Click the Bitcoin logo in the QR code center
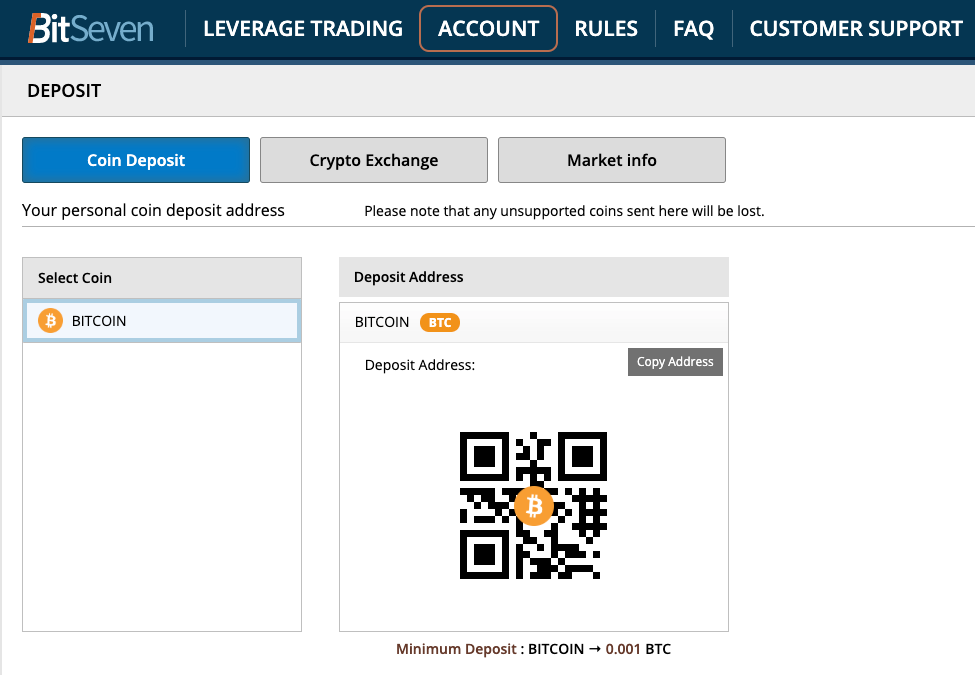The width and height of the screenshot is (975, 675). (534, 506)
